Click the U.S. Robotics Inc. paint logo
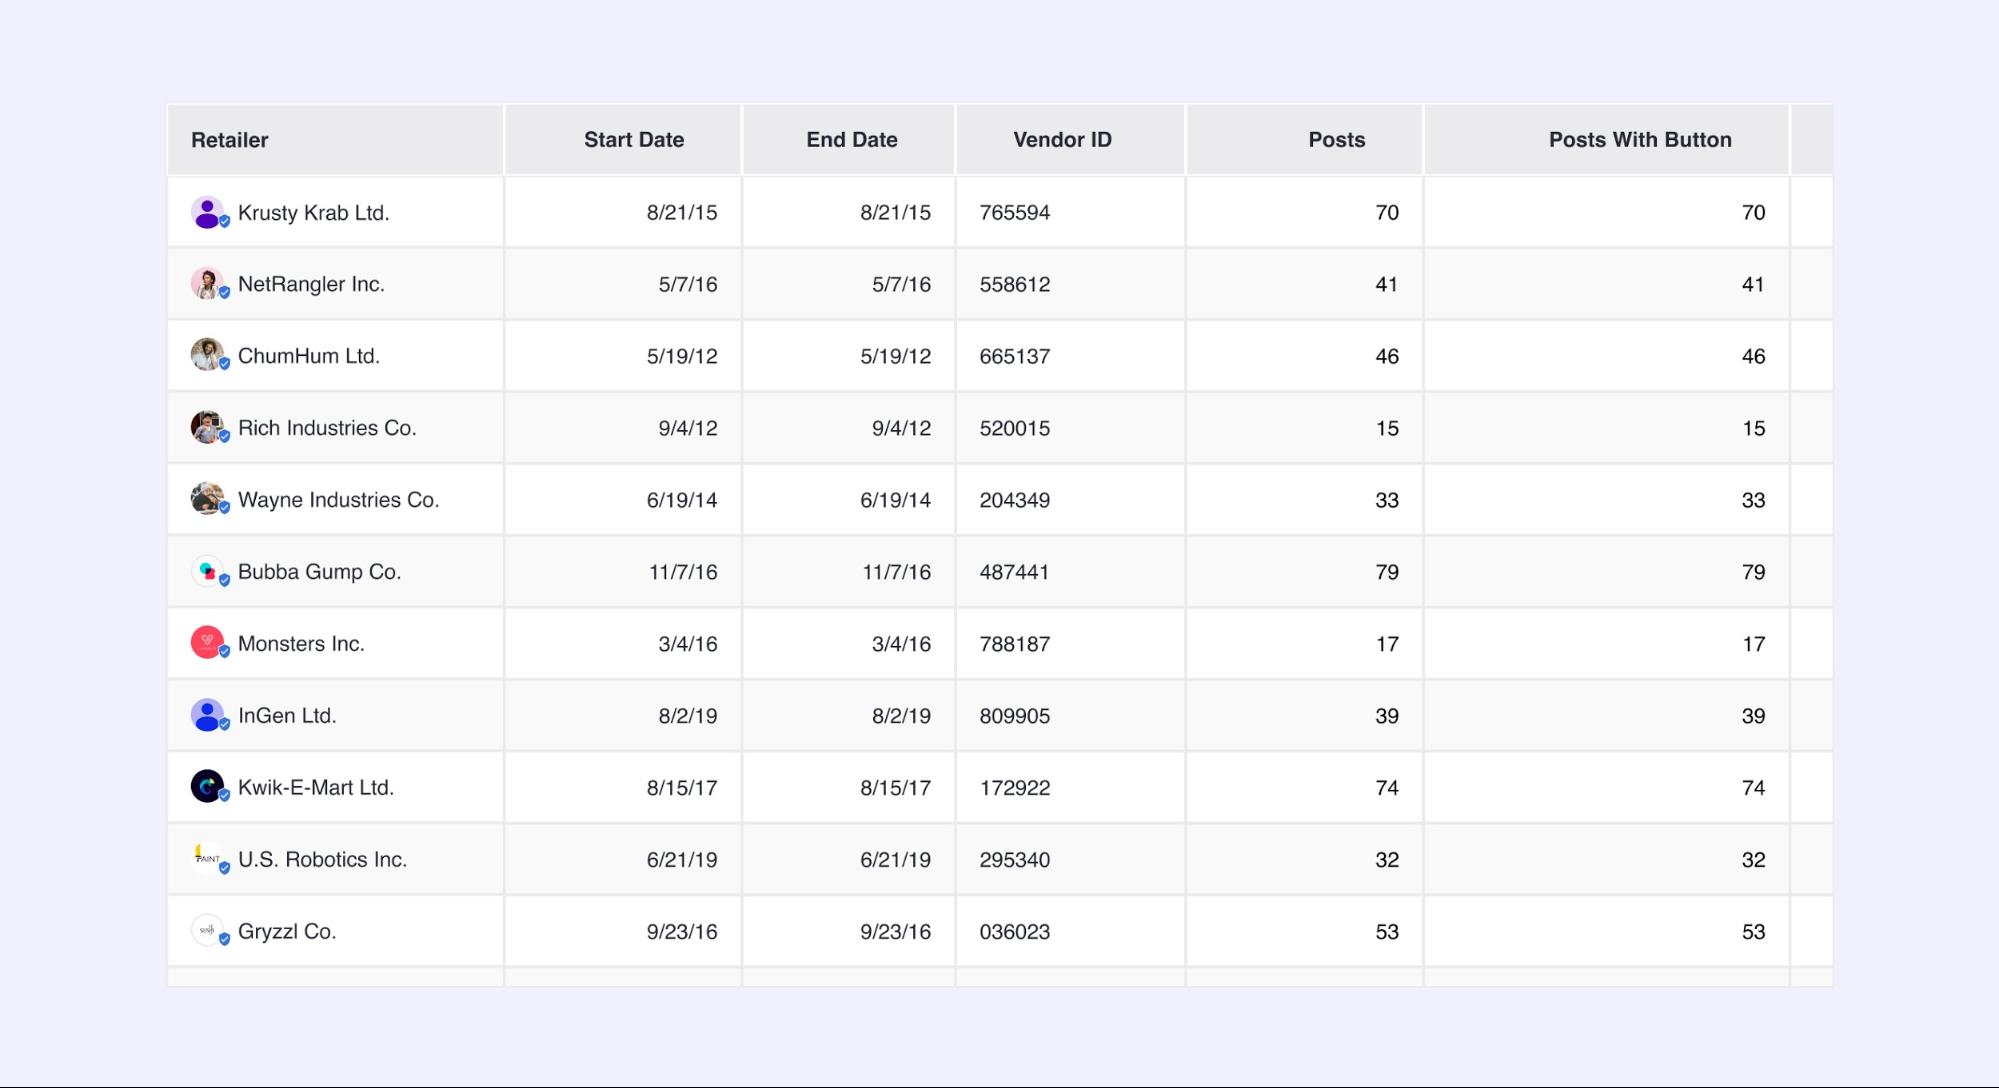 pos(207,859)
